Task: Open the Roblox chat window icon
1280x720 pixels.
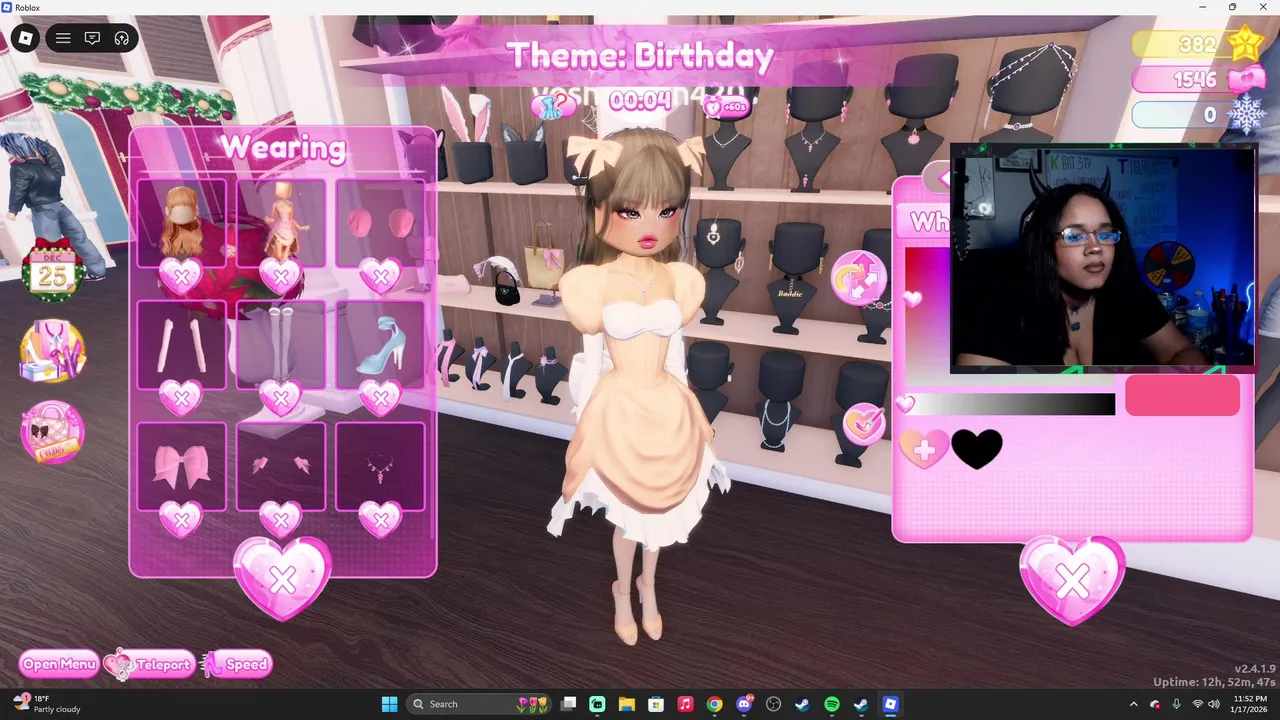Action: tap(92, 38)
